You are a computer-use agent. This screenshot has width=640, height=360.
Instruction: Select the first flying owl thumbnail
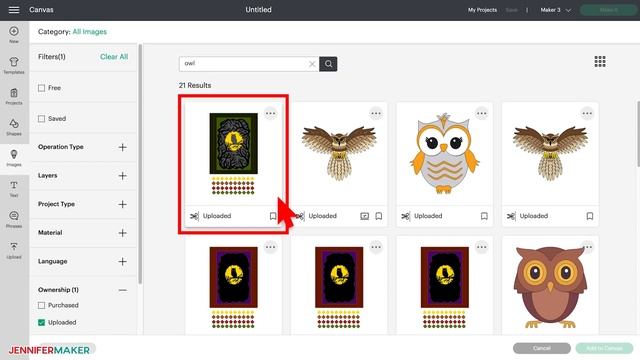point(339,153)
